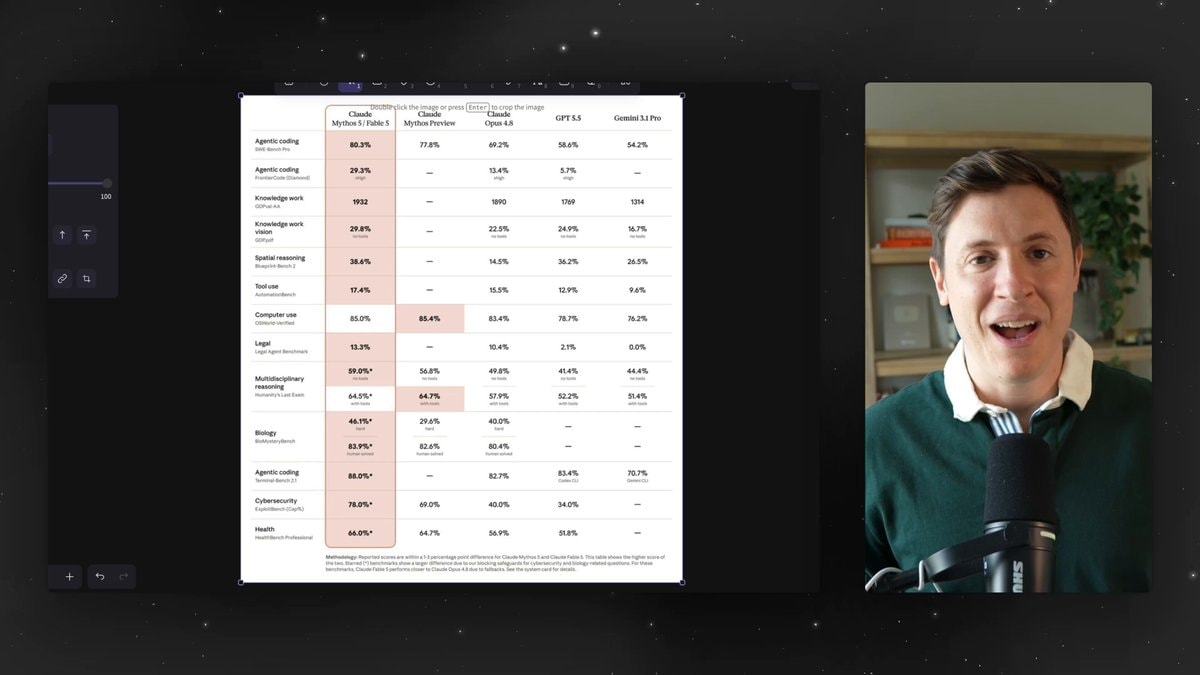Click the bottom-left selection handle of the image
This screenshot has height=675, width=1200.
(241, 582)
